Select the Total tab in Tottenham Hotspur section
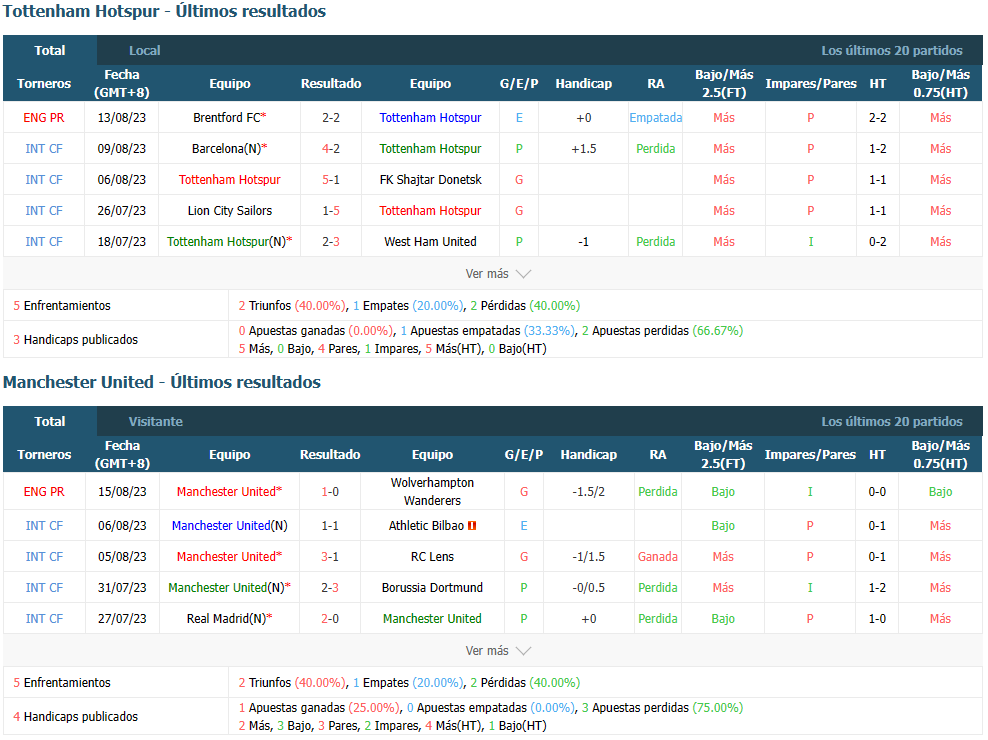 pos(50,50)
